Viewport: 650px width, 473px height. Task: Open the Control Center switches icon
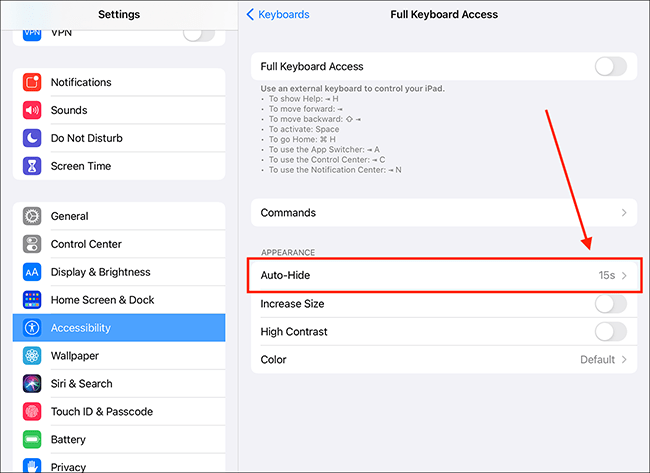click(32, 244)
